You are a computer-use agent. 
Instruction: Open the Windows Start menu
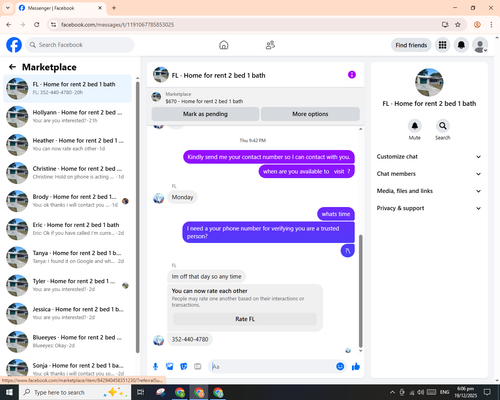coord(9,392)
